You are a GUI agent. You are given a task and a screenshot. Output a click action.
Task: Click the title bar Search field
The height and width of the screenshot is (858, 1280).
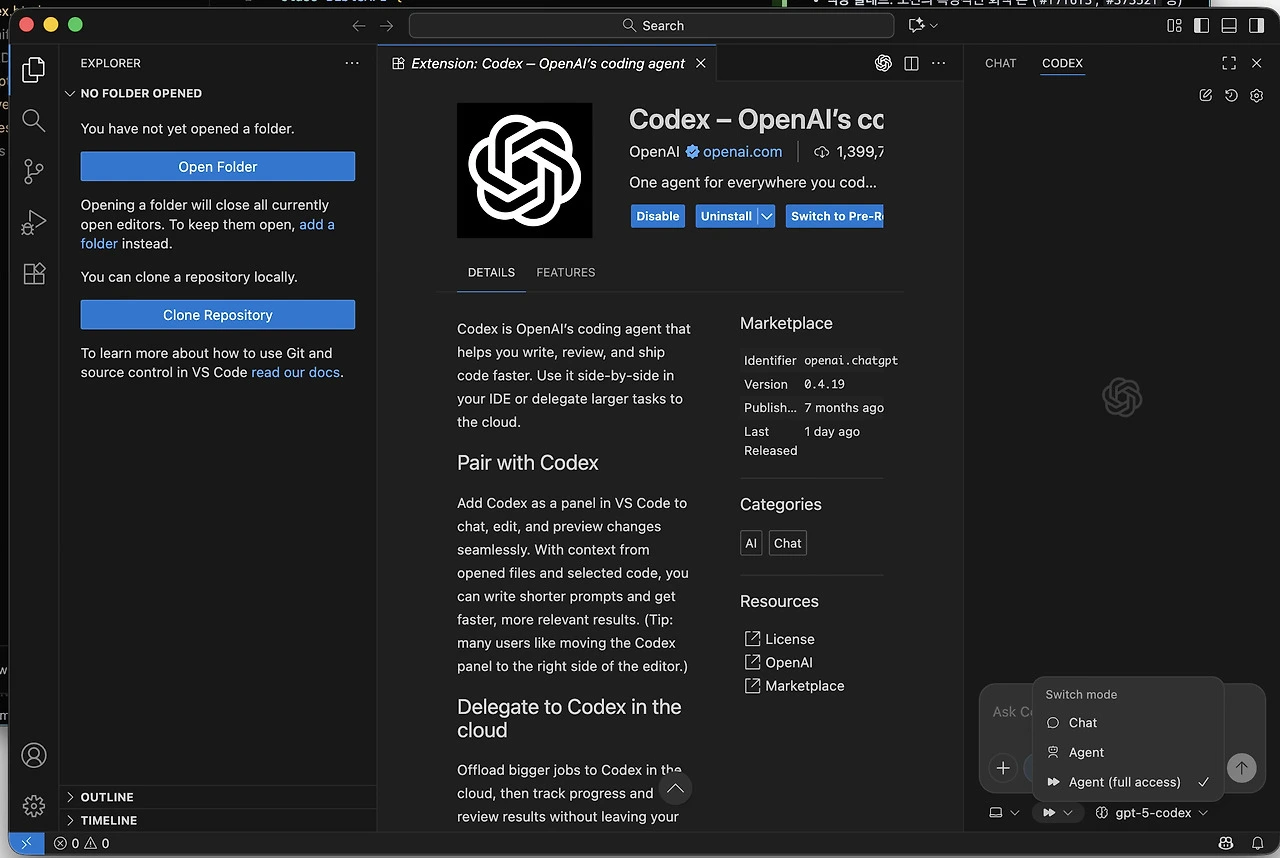[x=652, y=25]
